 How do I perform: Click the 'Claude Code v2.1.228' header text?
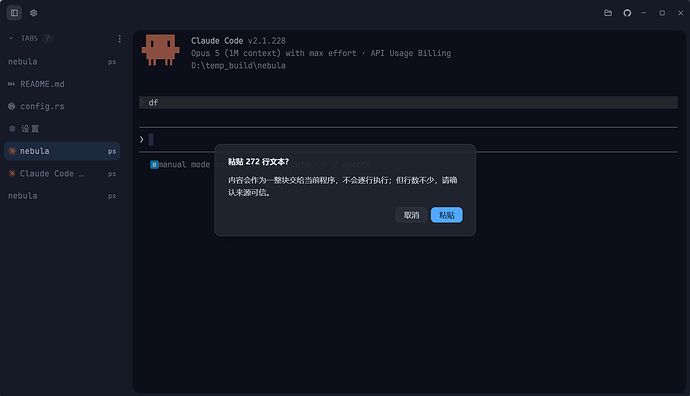tap(238, 40)
